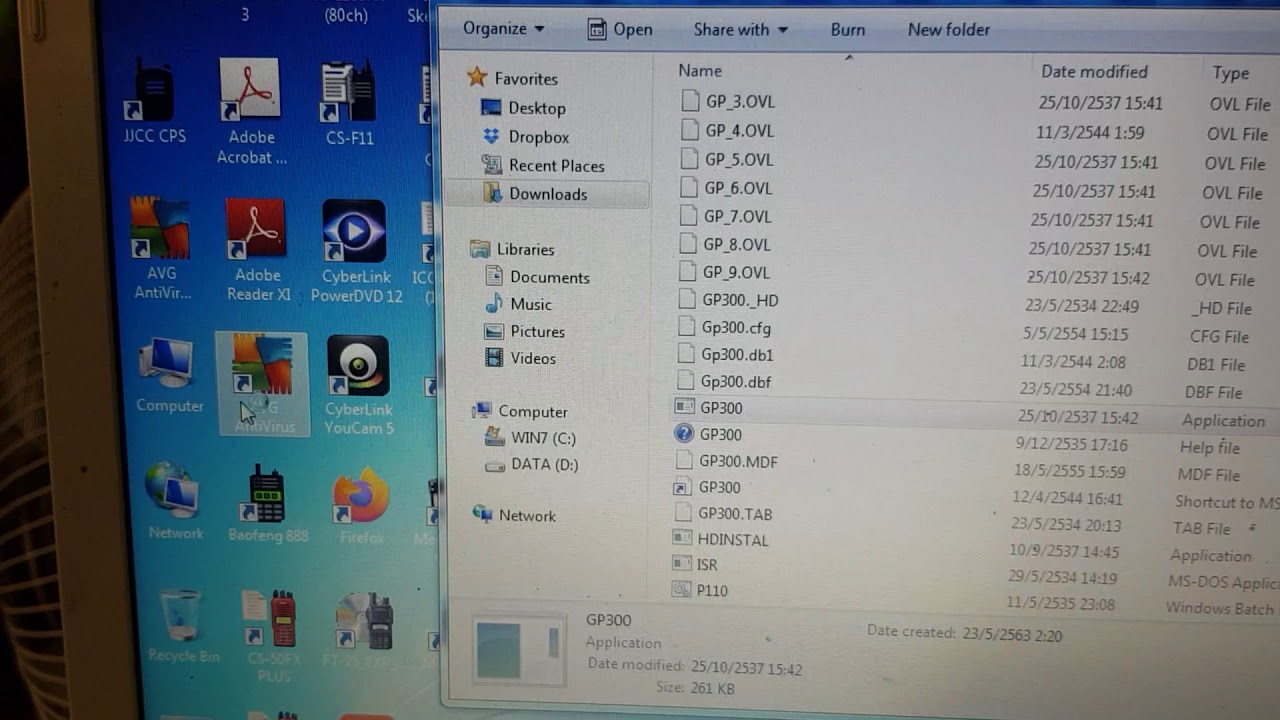The image size is (1280, 720).
Task: Open the Recycle Bin desktop icon
Action: pyautogui.click(x=182, y=626)
